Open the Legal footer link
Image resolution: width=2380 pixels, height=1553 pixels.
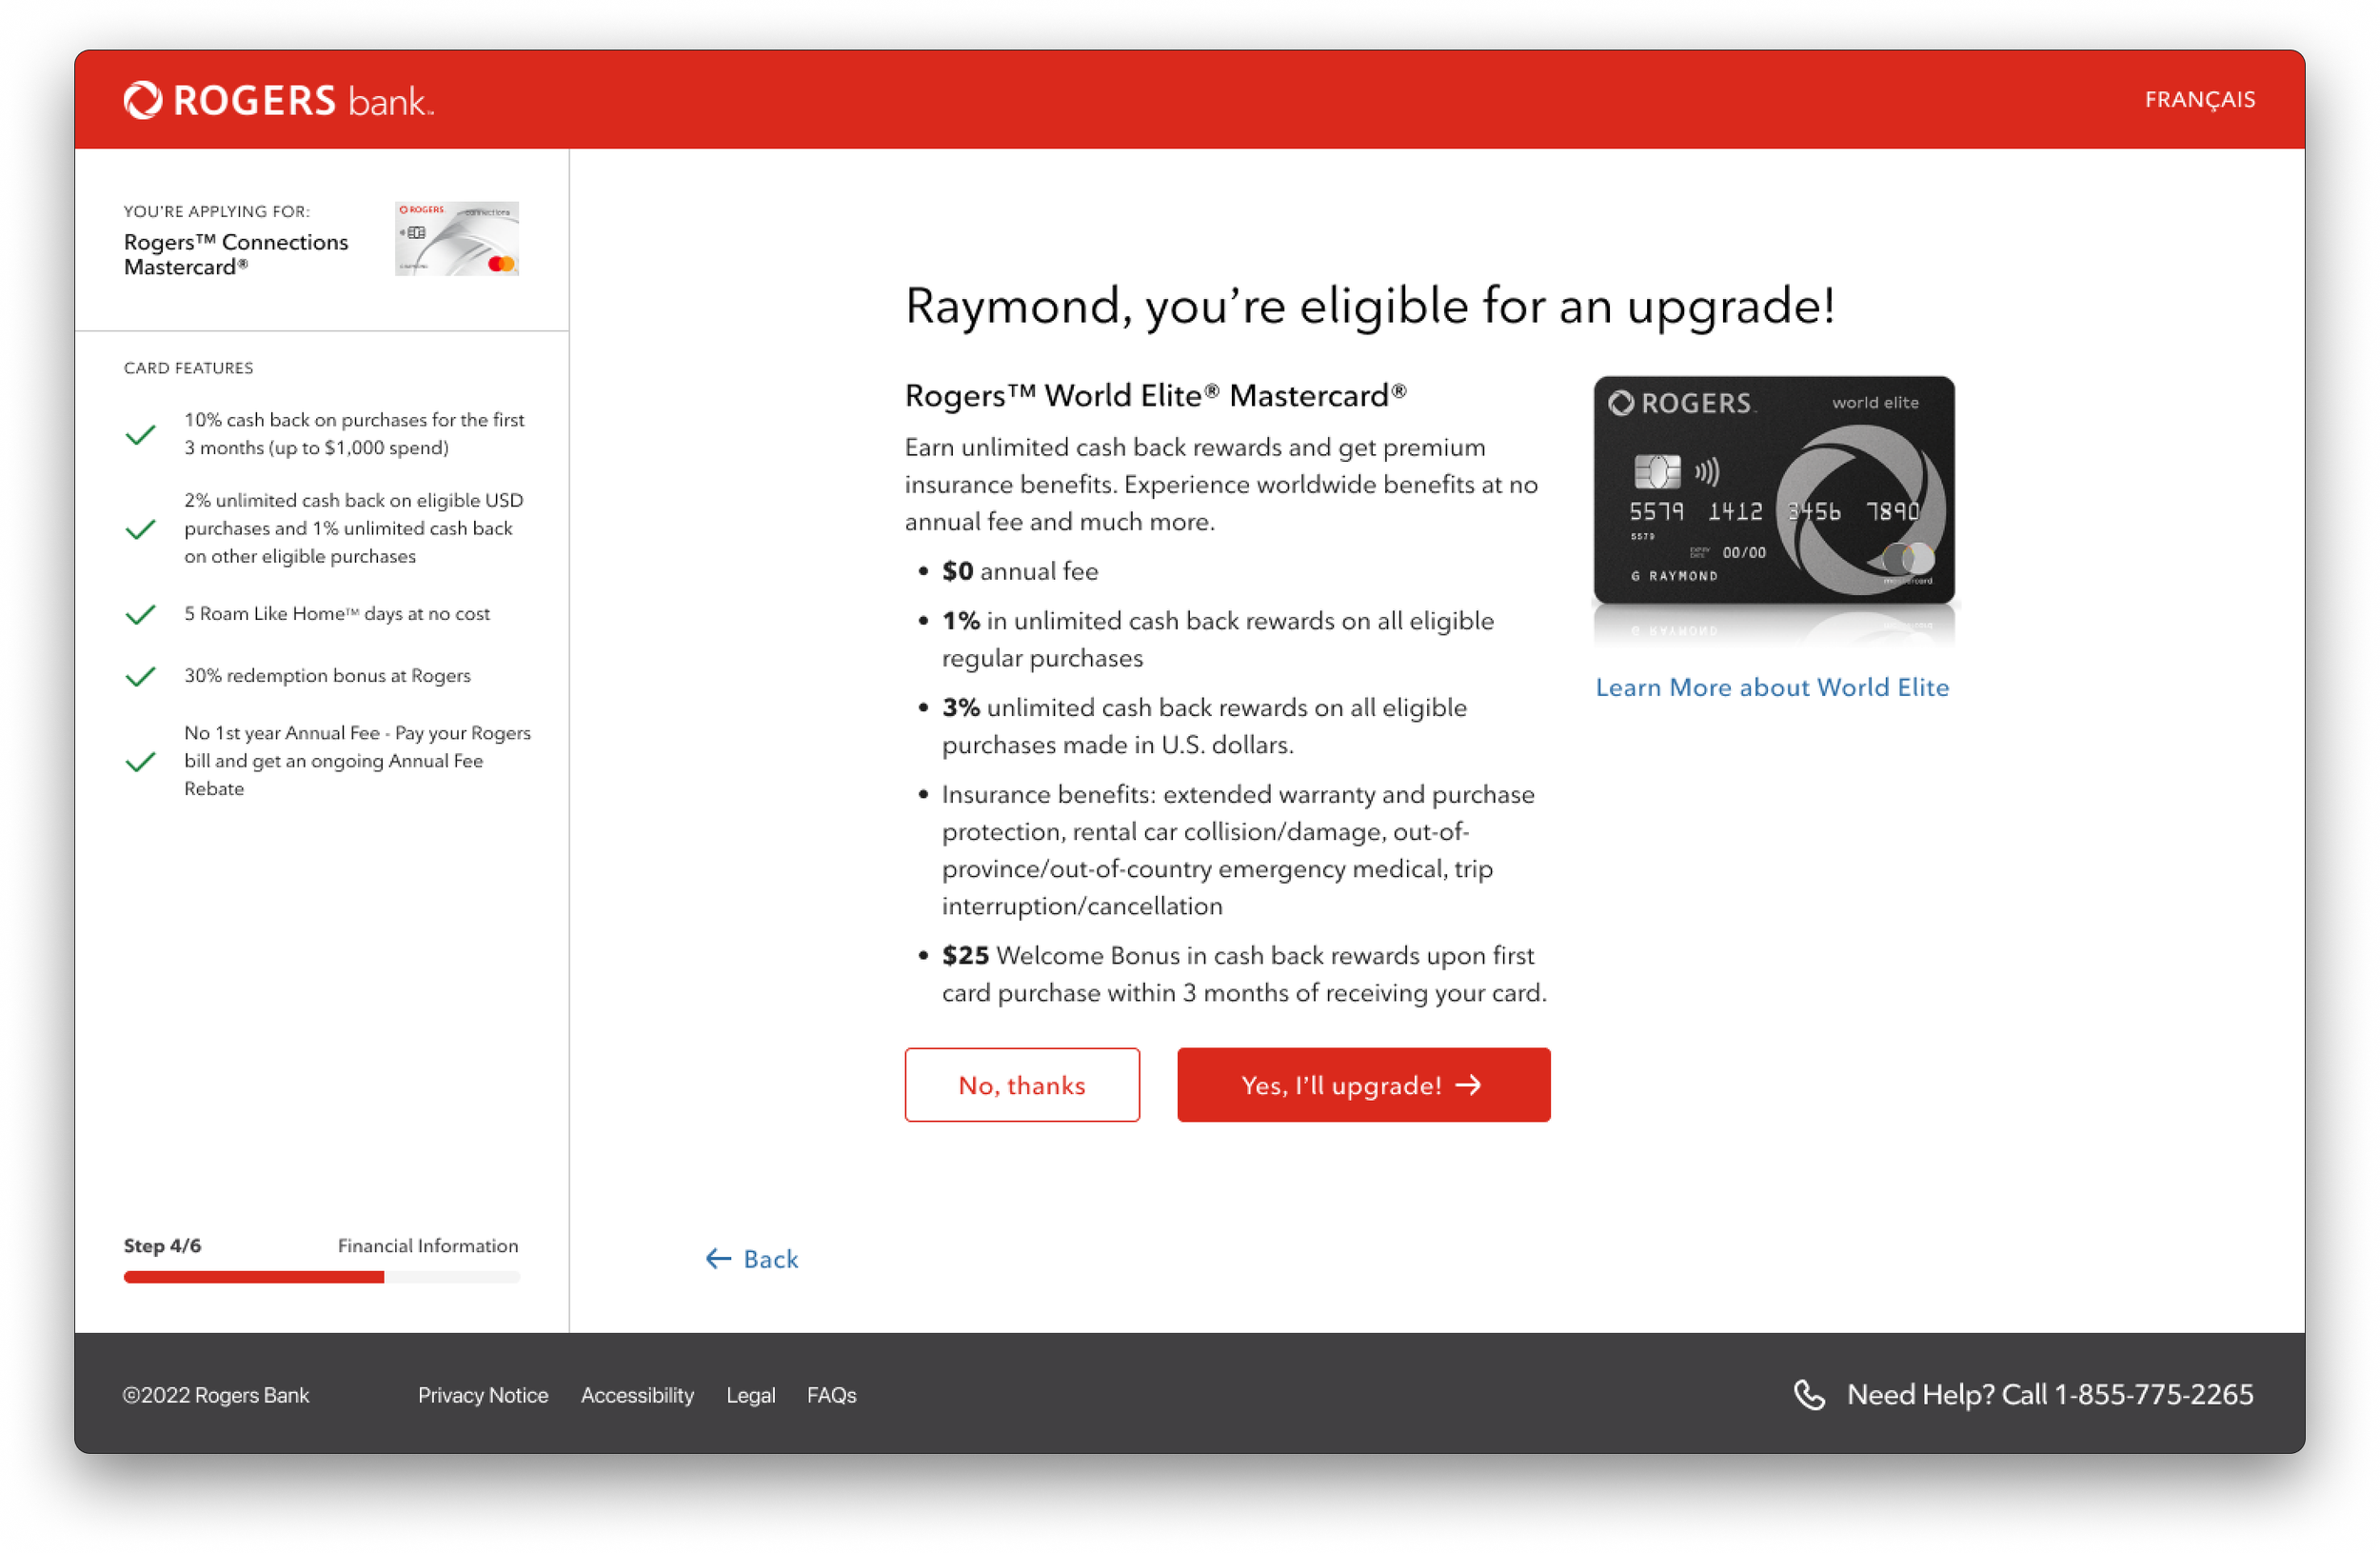point(750,1395)
